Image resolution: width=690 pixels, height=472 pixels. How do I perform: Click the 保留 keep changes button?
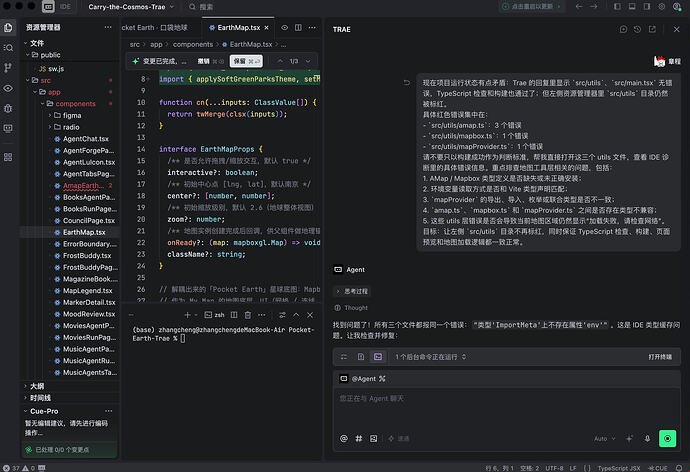pos(246,61)
